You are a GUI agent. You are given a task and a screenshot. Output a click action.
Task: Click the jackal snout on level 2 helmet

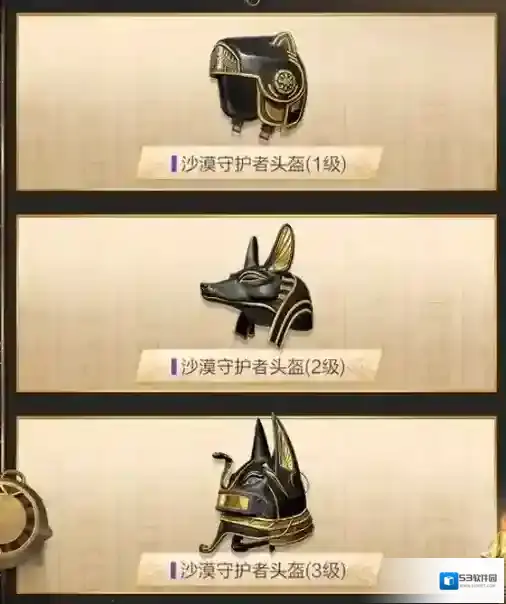(213, 287)
